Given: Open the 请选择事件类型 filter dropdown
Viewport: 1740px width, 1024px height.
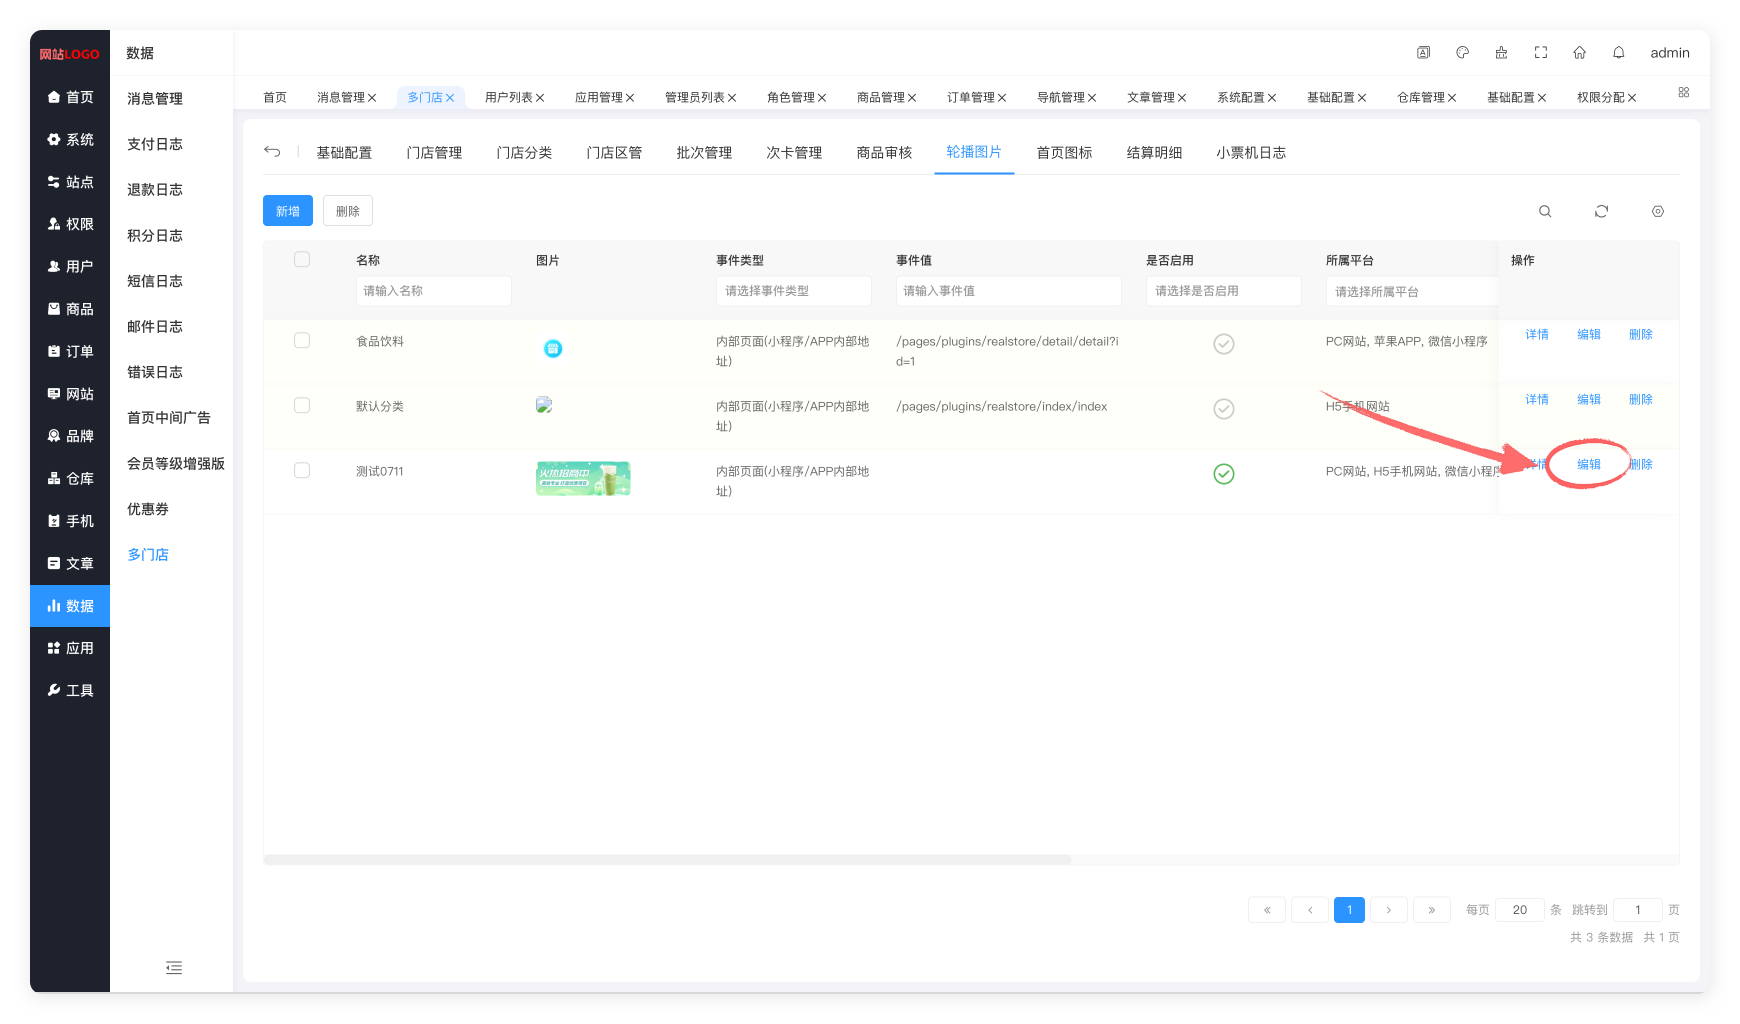Looking at the screenshot, I should click(x=793, y=291).
